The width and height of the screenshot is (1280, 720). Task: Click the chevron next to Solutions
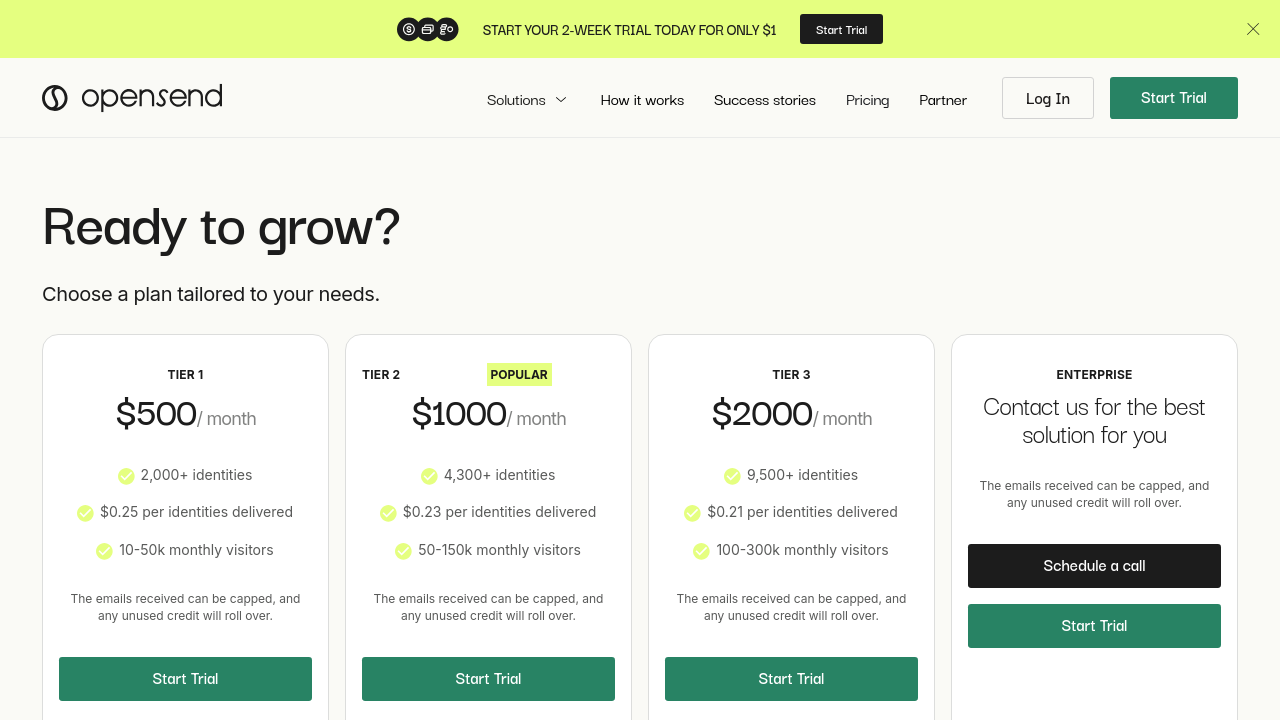561,100
